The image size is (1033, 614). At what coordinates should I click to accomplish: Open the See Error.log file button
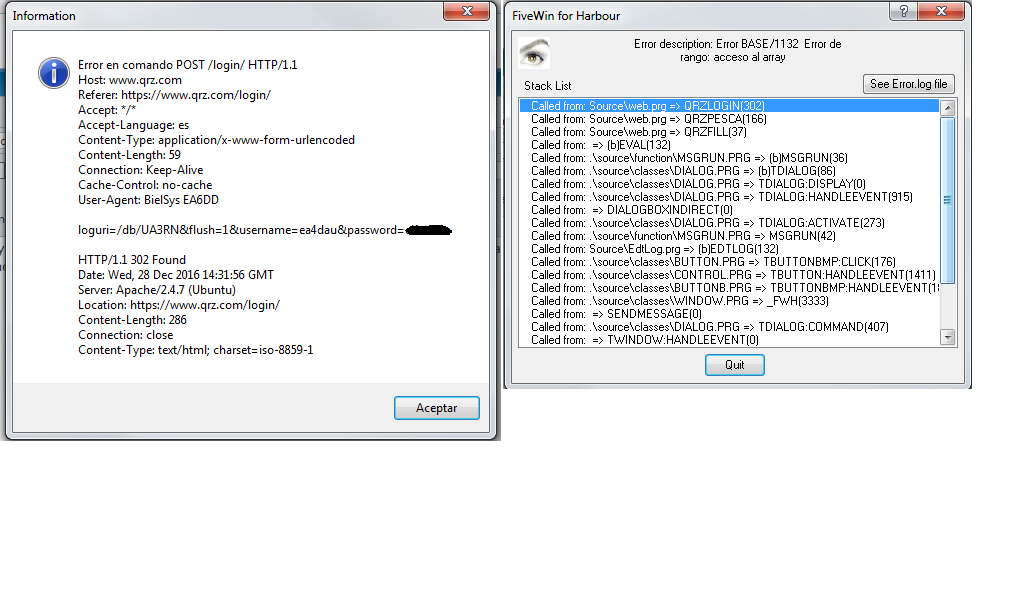coord(908,84)
